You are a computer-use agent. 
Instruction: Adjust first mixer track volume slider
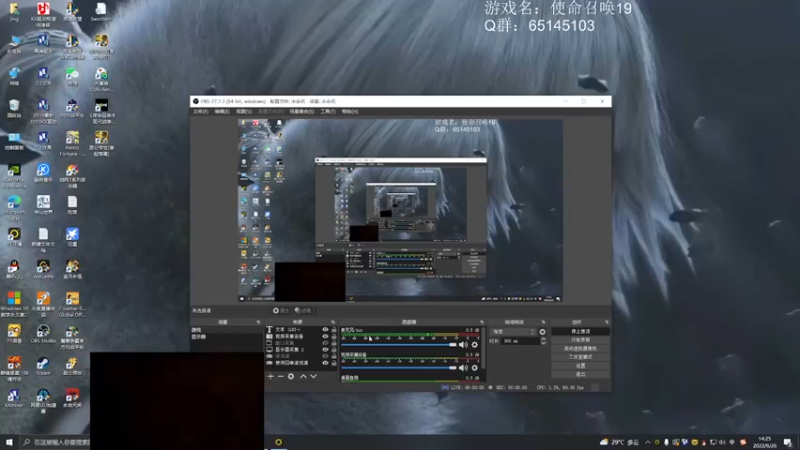[x=398, y=345]
